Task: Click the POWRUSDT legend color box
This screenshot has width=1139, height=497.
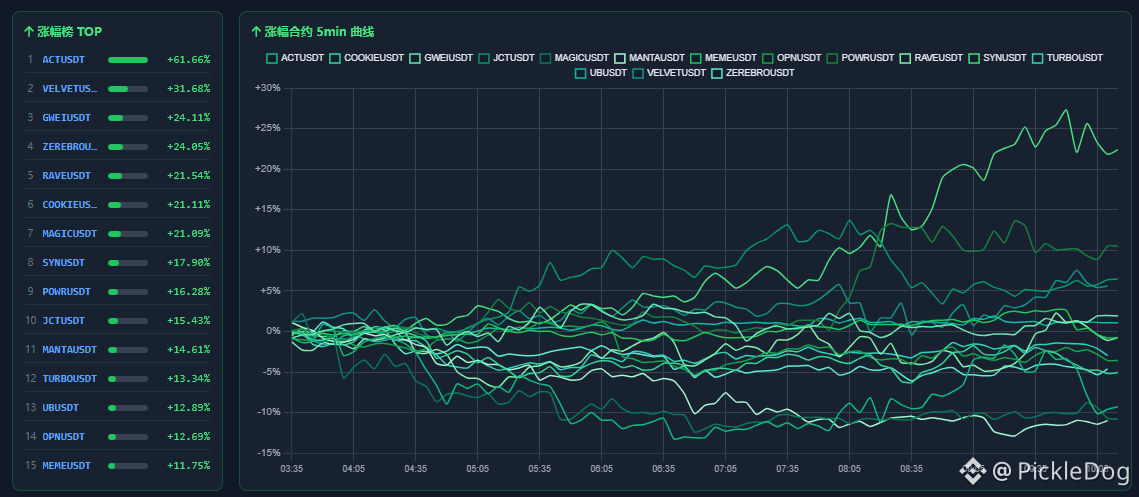Action: (832, 57)
